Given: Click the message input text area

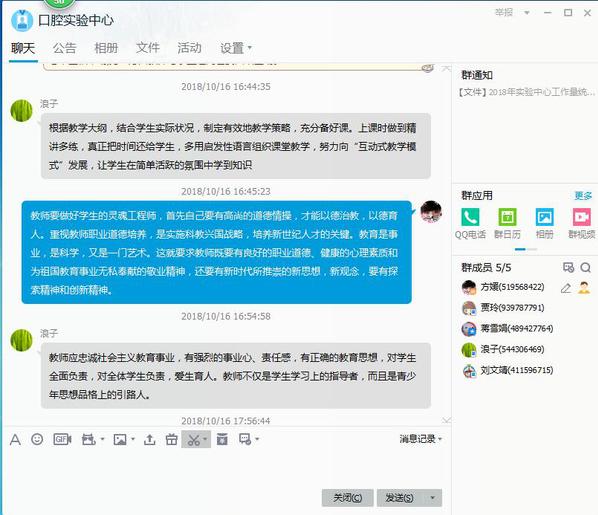Looking at the screenshot, I should point(226,467).
